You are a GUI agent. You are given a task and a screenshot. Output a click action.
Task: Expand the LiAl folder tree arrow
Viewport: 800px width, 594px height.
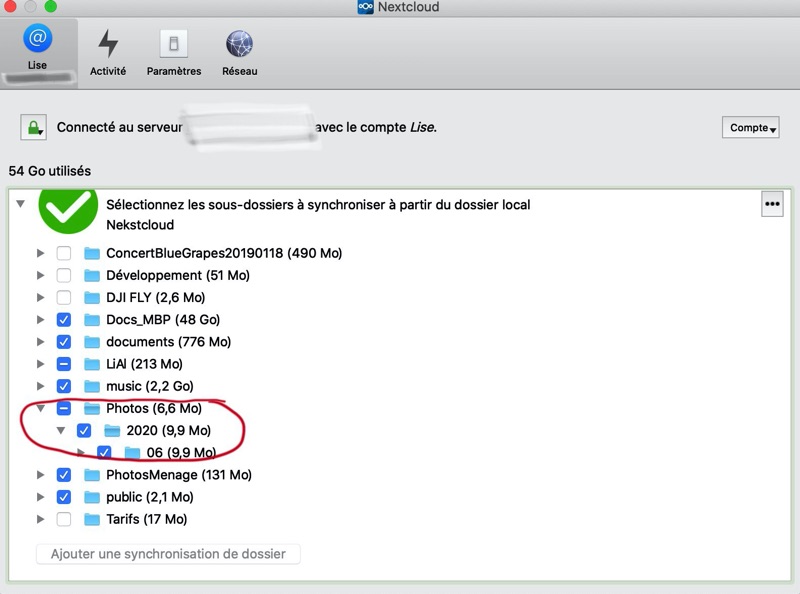tap(41, 364)
